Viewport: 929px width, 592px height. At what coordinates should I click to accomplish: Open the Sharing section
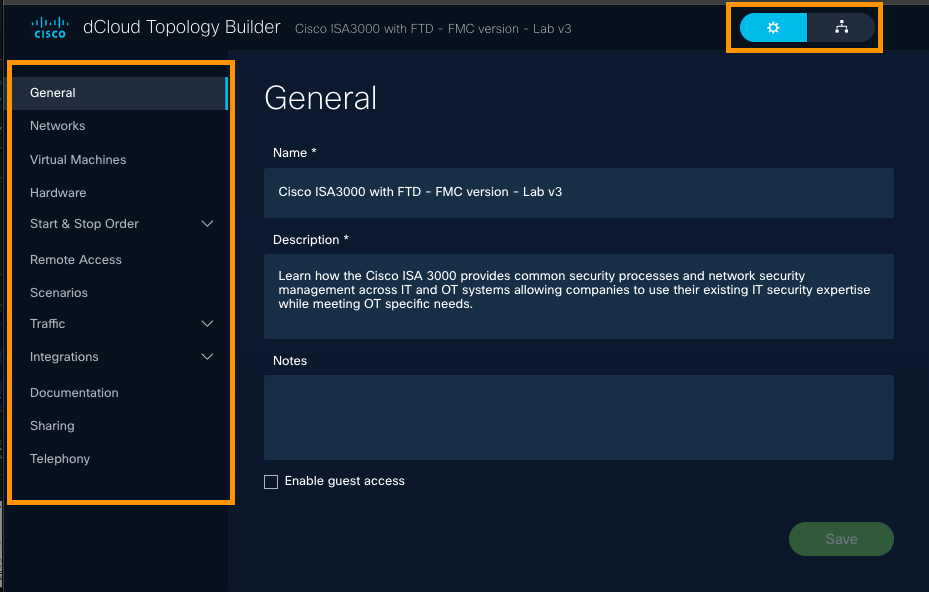[x=52, y=426]
